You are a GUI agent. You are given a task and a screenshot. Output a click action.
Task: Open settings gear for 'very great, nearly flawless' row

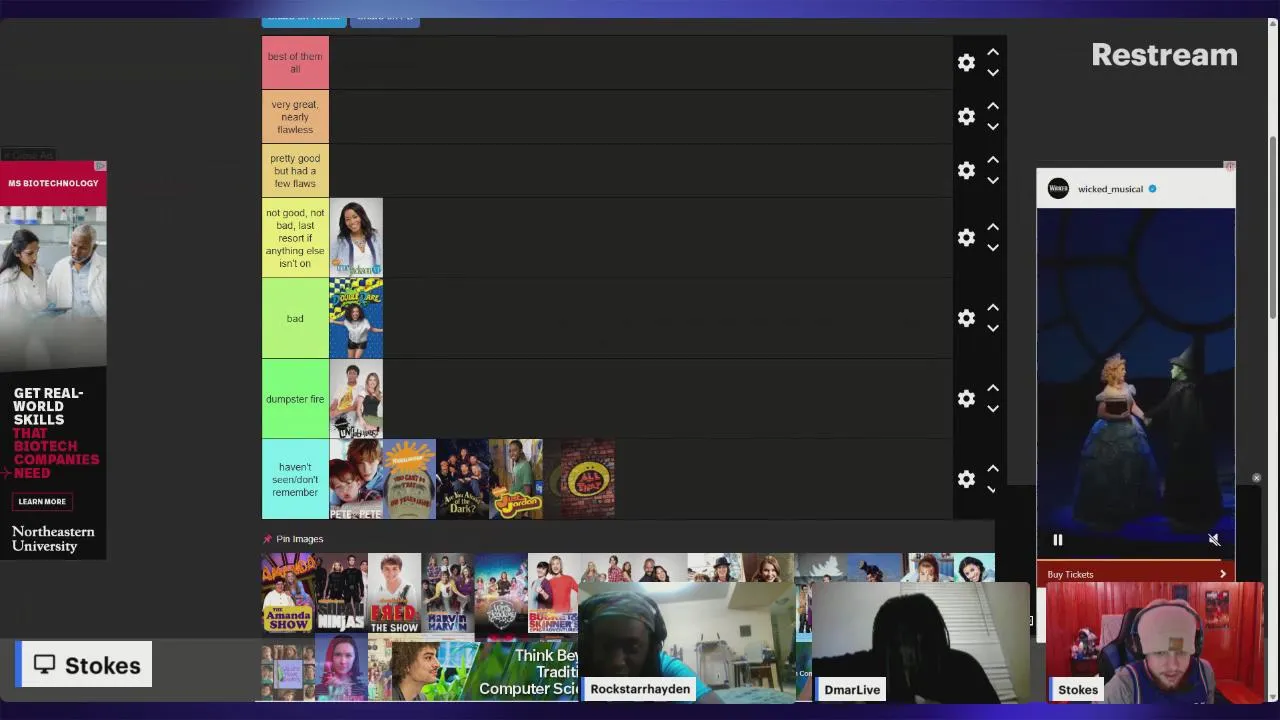pos(966,117)
